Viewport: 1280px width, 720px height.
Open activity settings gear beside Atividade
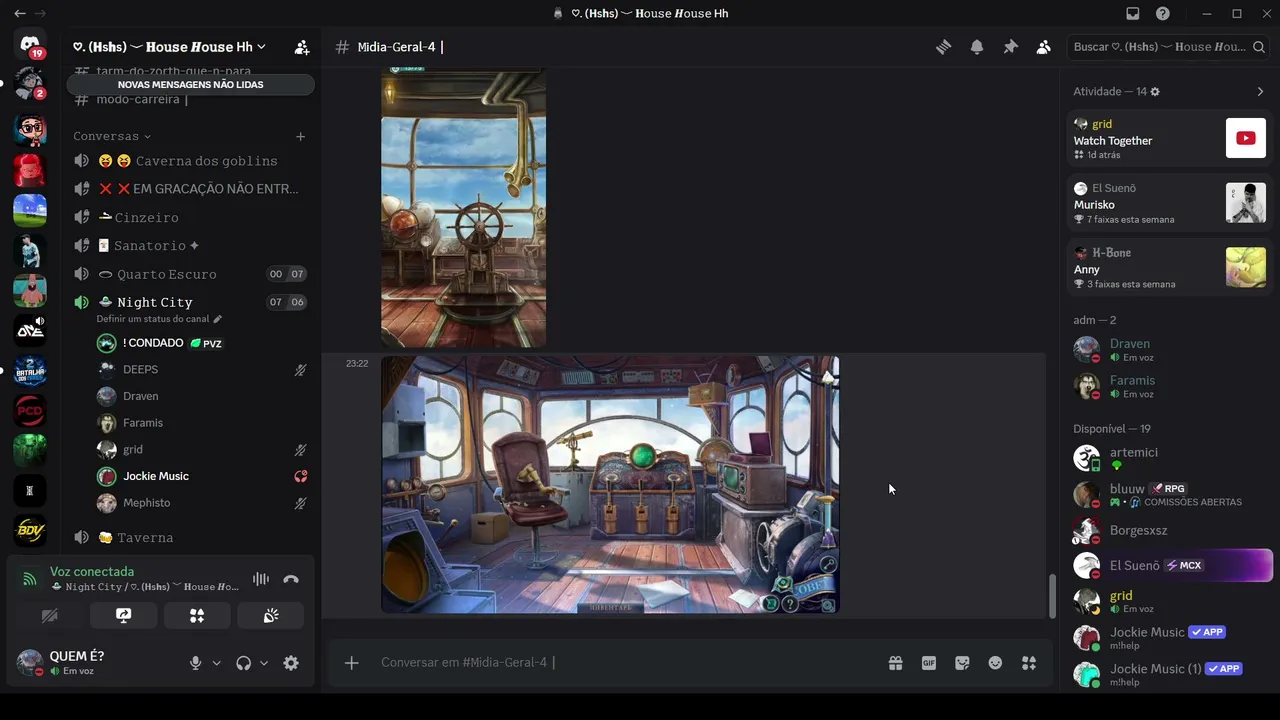click(x=1155, y=92)
